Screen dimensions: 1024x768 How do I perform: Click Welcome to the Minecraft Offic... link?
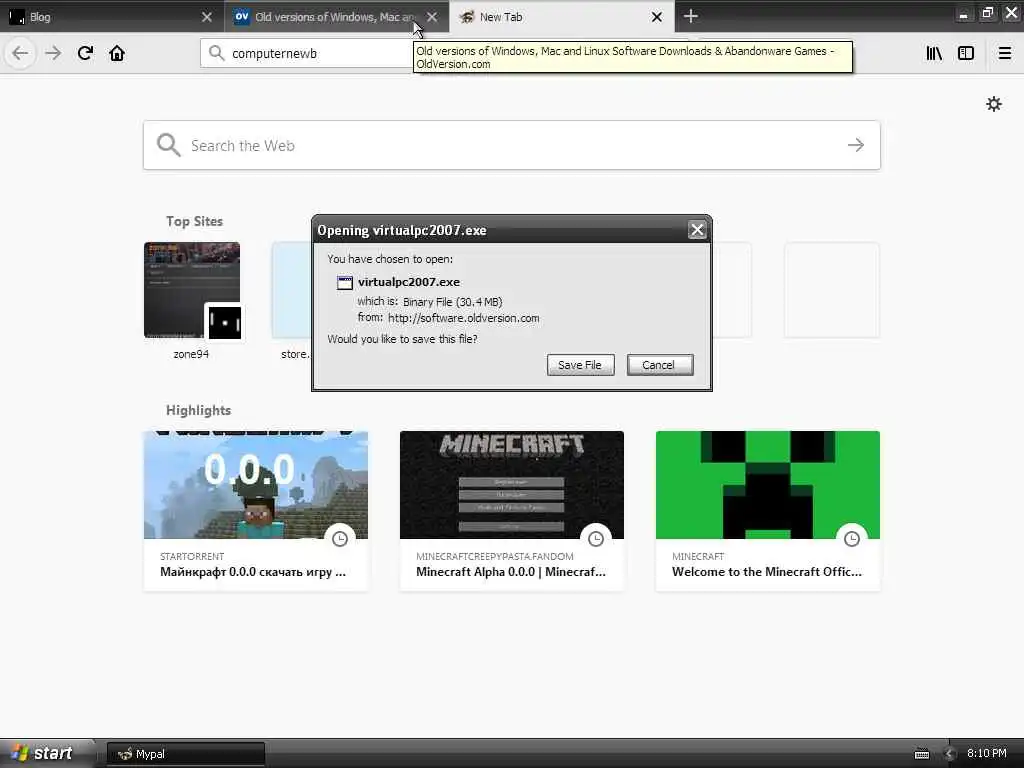tap(767, 571)
